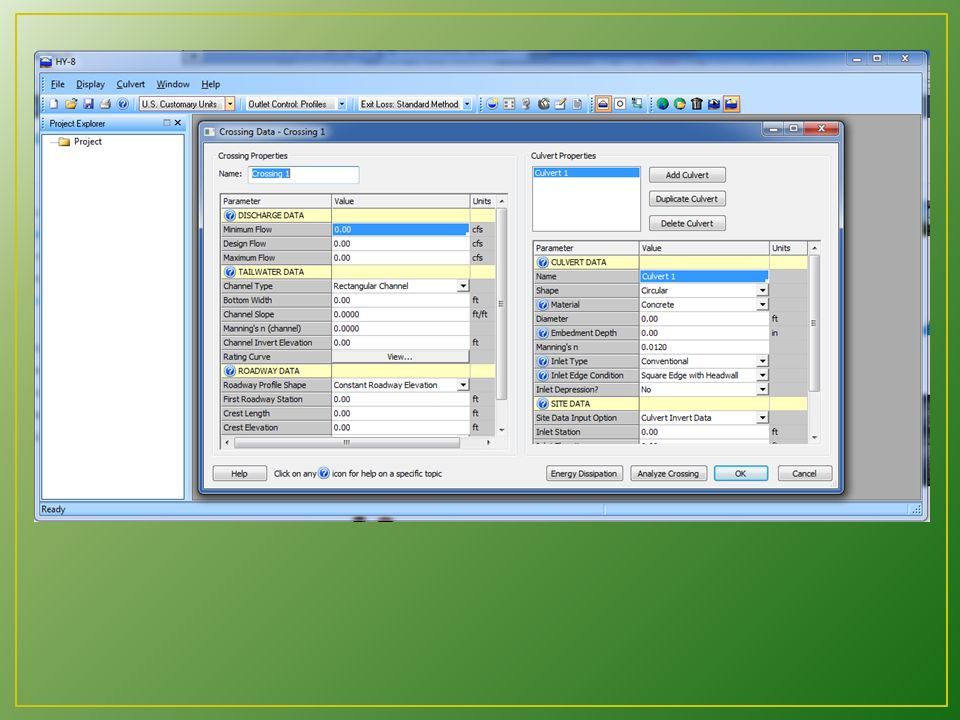Click the Bottom Width value field
Screen dimensions: 960x720
(x=400, y=301)
